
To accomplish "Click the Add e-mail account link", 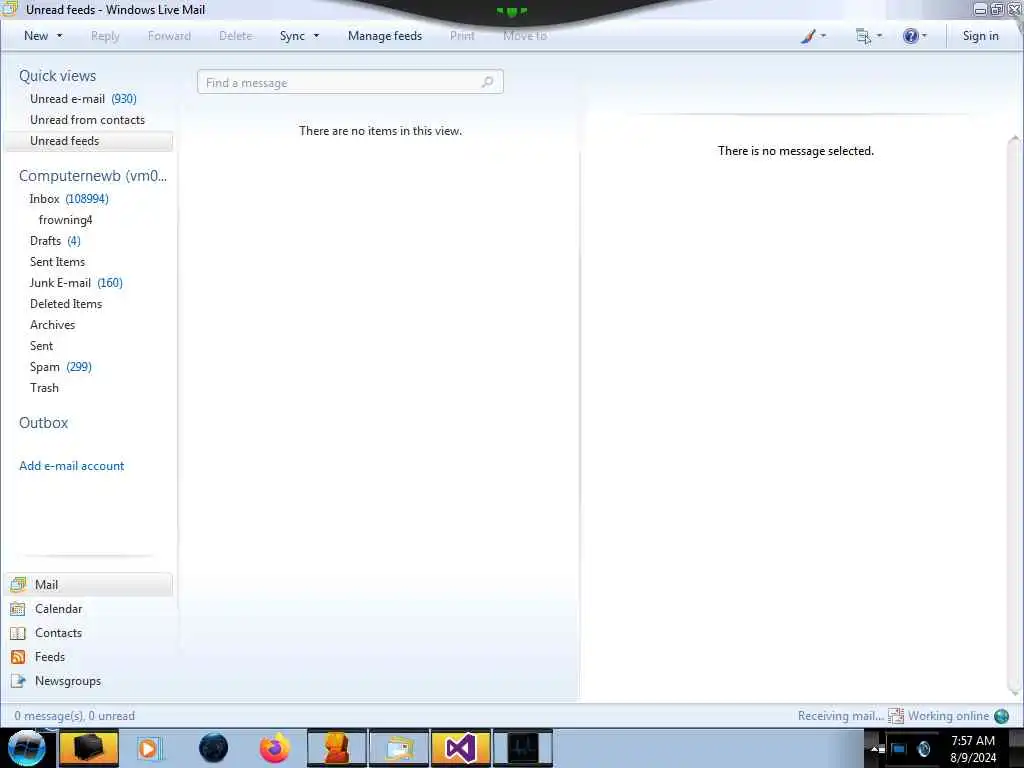I will (x=71, y=466).
